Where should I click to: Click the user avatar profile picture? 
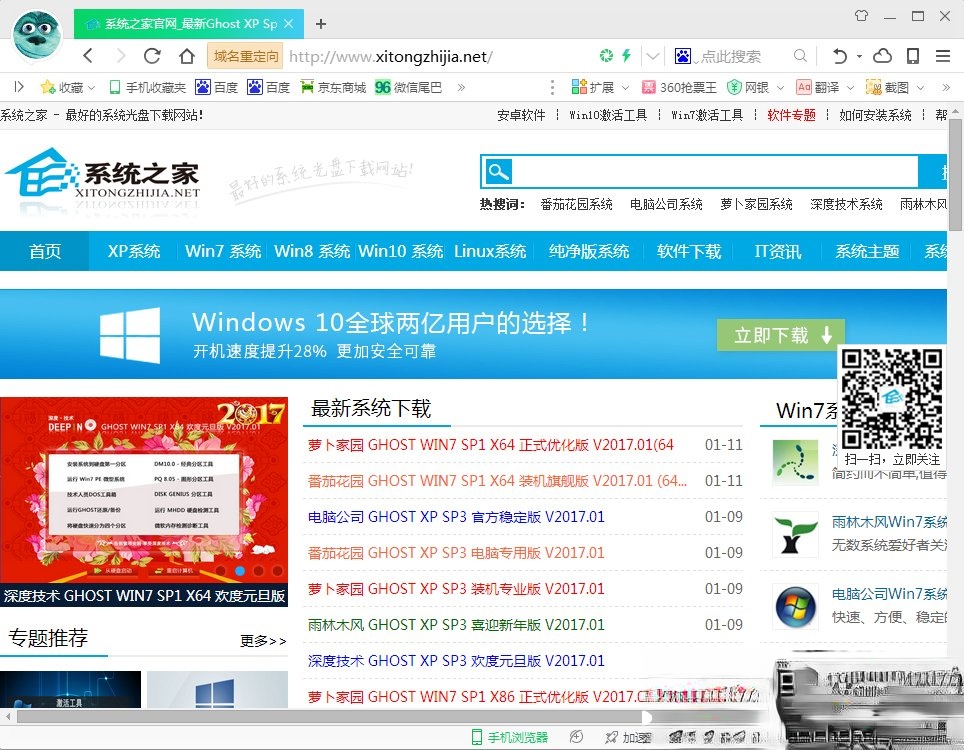(38, 34)
